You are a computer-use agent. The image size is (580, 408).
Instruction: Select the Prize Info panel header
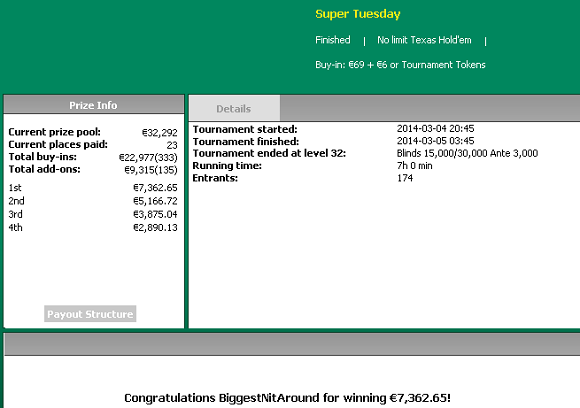point(94,105)
